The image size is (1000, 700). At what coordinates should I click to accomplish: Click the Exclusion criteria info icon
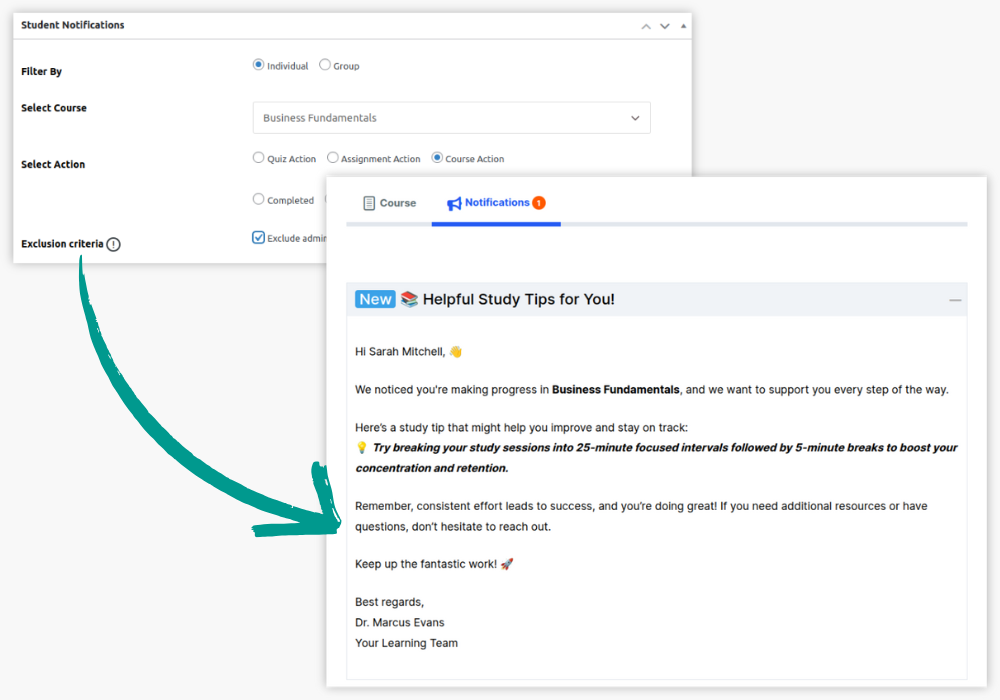[113, 244]
